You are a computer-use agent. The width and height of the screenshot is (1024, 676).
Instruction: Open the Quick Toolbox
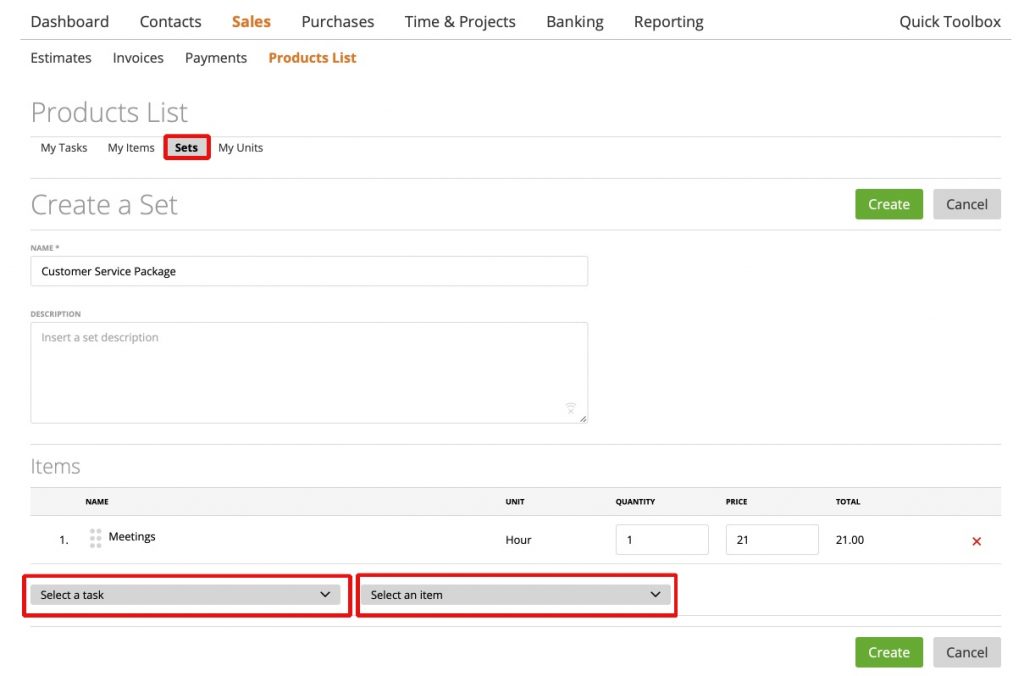(949, 21)
